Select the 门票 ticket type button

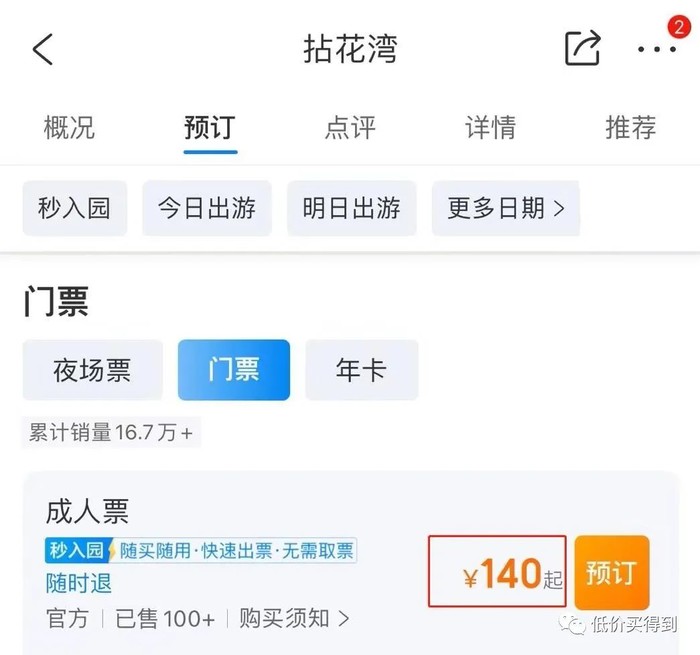click(234, 370)
